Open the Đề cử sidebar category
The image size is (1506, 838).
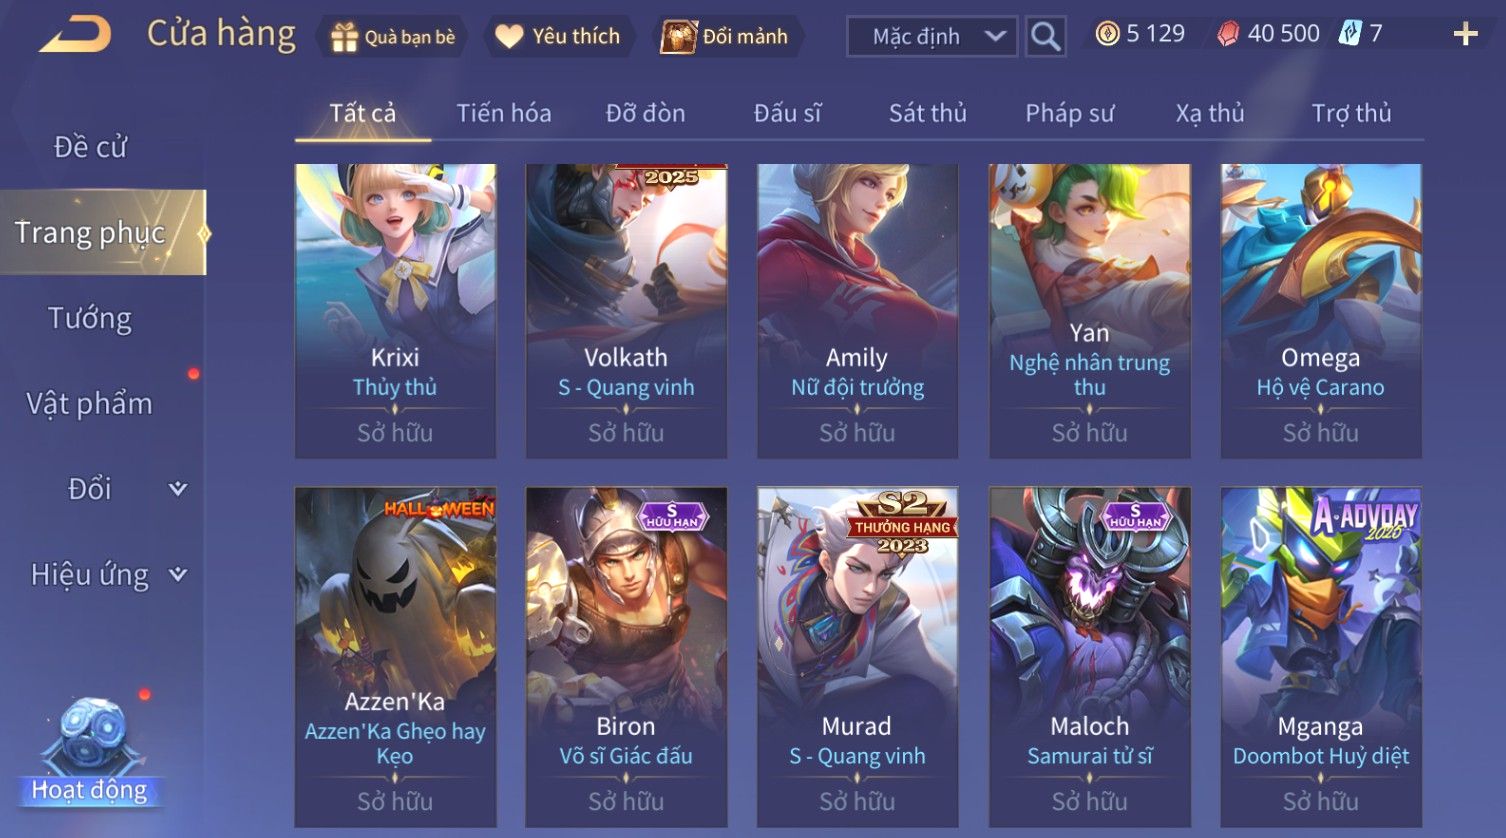pos(90,147)
